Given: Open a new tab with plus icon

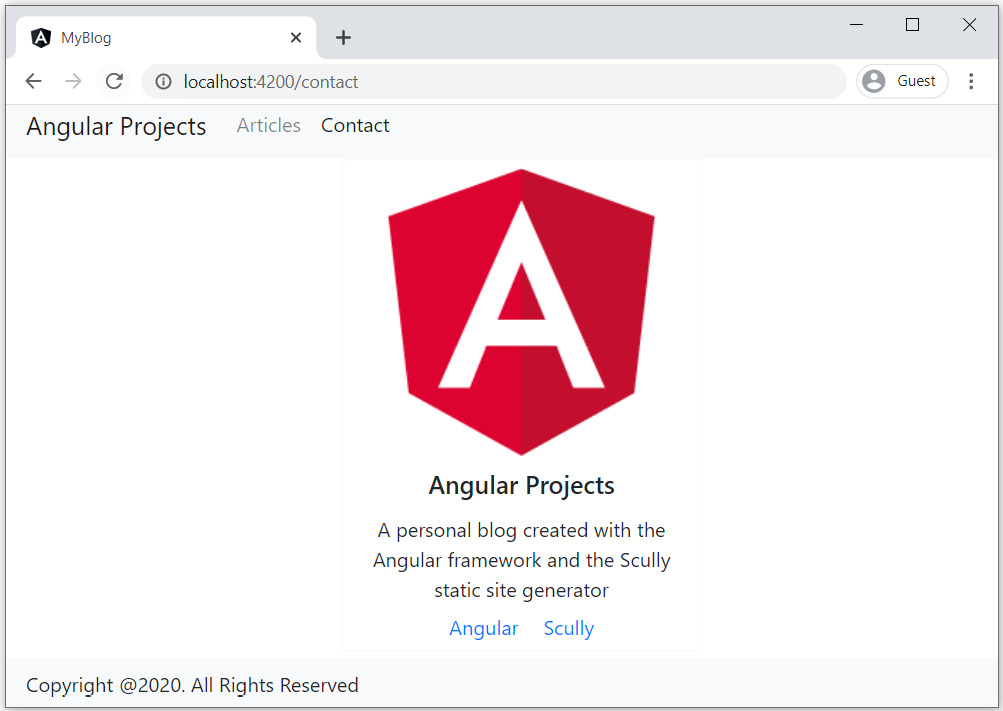Looking at the screenshot, I should pyautogui.click(x=344, y=38).
